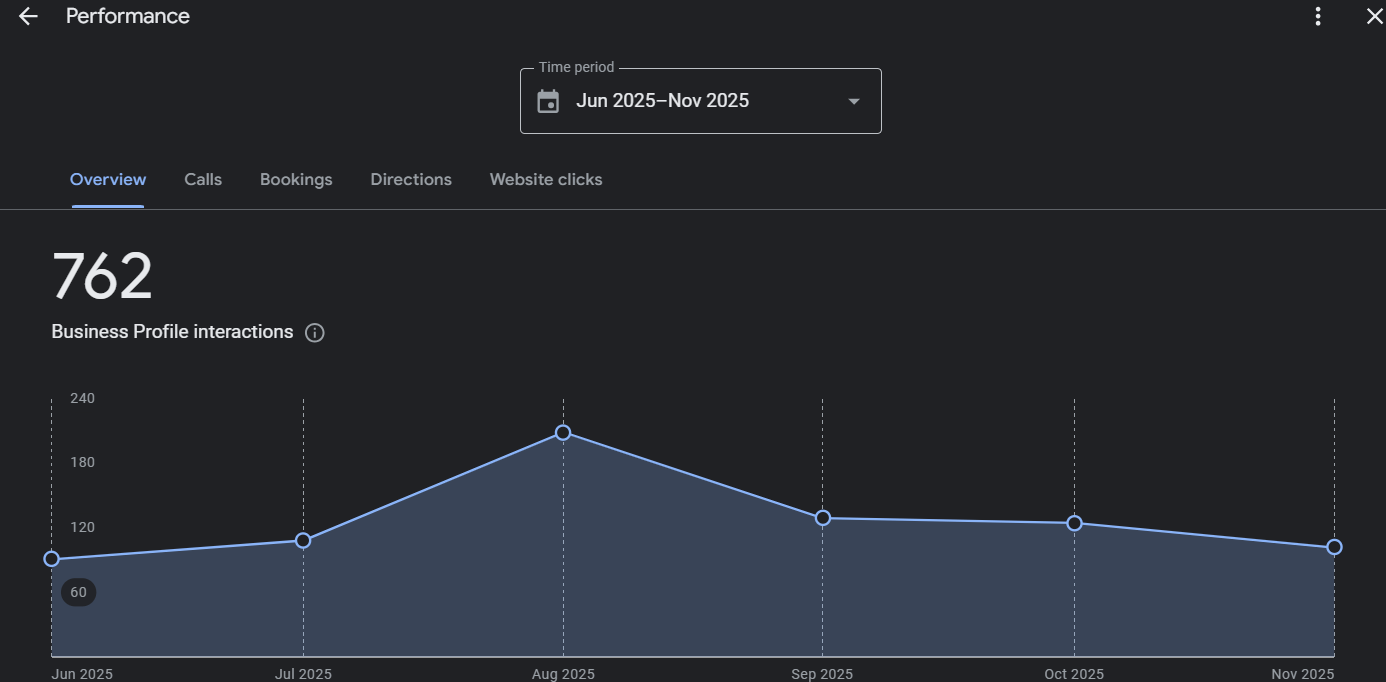Click the back arrow beside Performance
This screenshot has width=1386, height=682.
(x=28, y=16)
